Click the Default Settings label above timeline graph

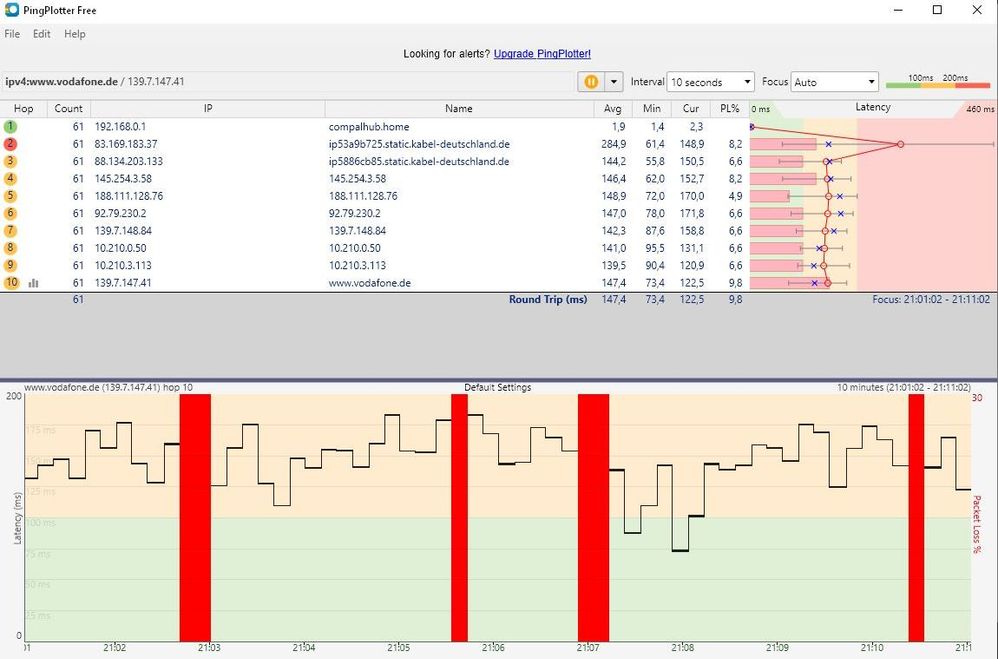498,387
